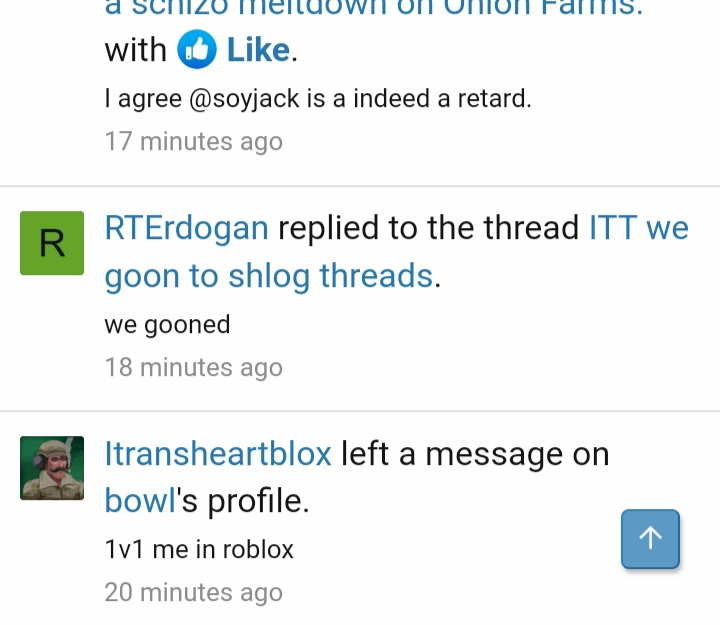The height and width of the screenshot is (625, 720).
Task: Open Itransheartblox's soldier avatar image
Action: (52, 468)
